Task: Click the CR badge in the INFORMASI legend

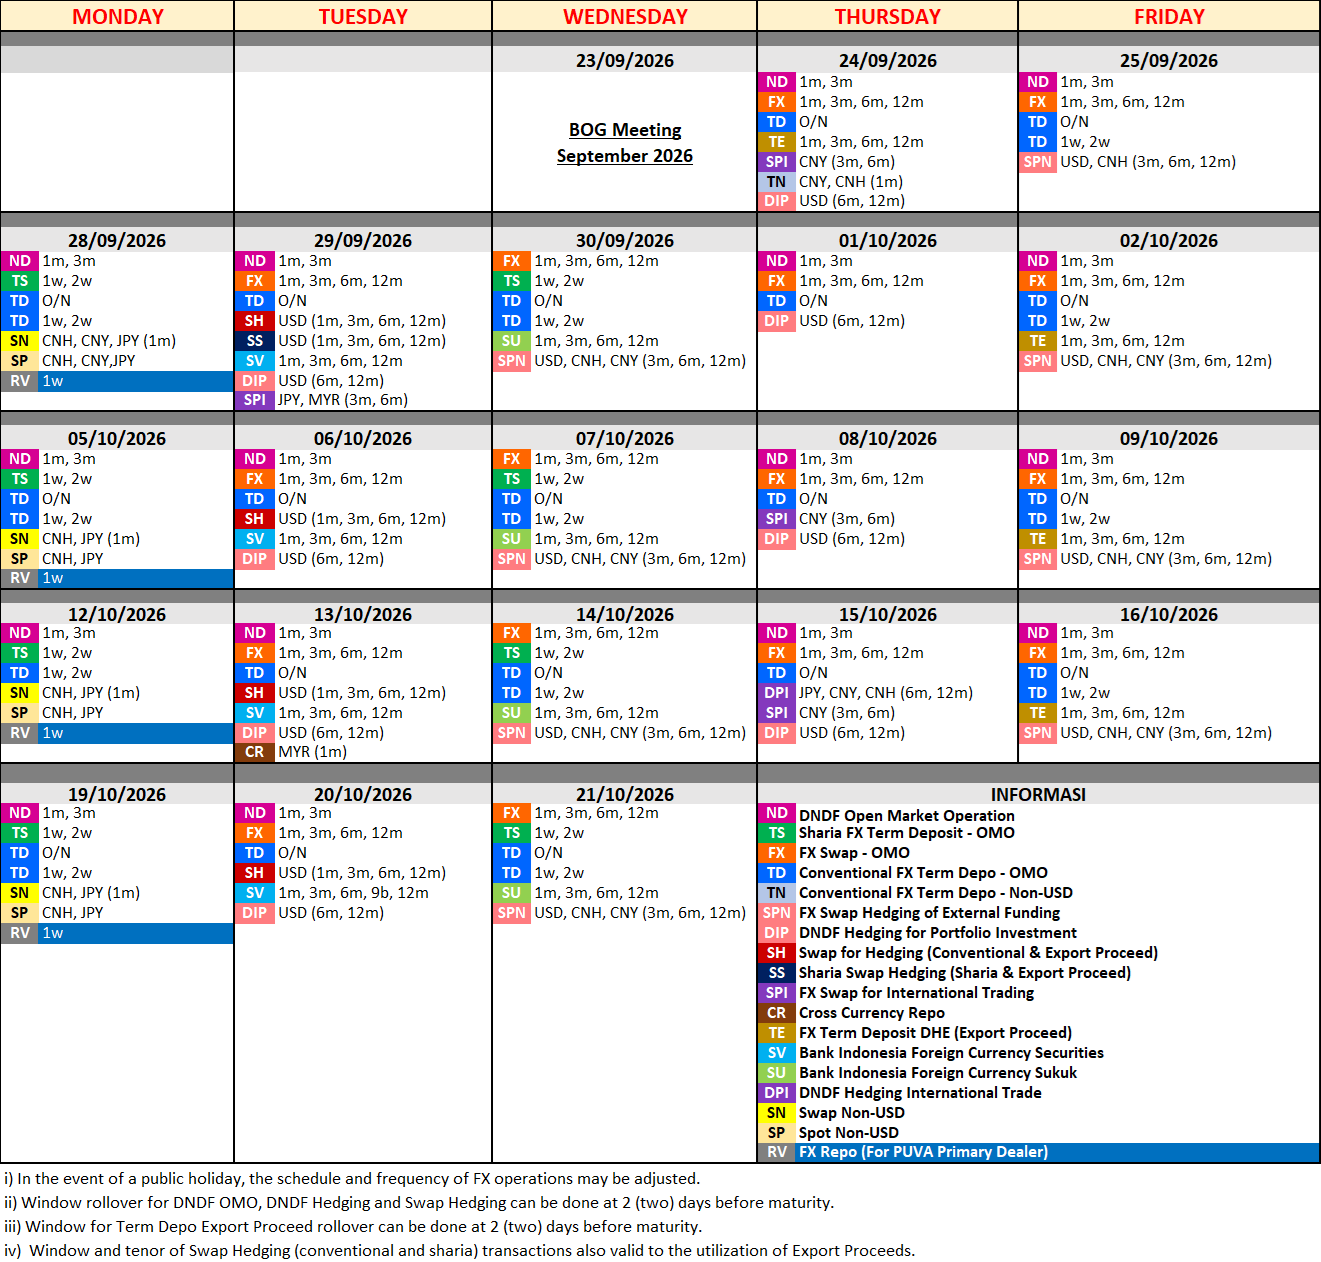Action: click(x=777, y=1013)
